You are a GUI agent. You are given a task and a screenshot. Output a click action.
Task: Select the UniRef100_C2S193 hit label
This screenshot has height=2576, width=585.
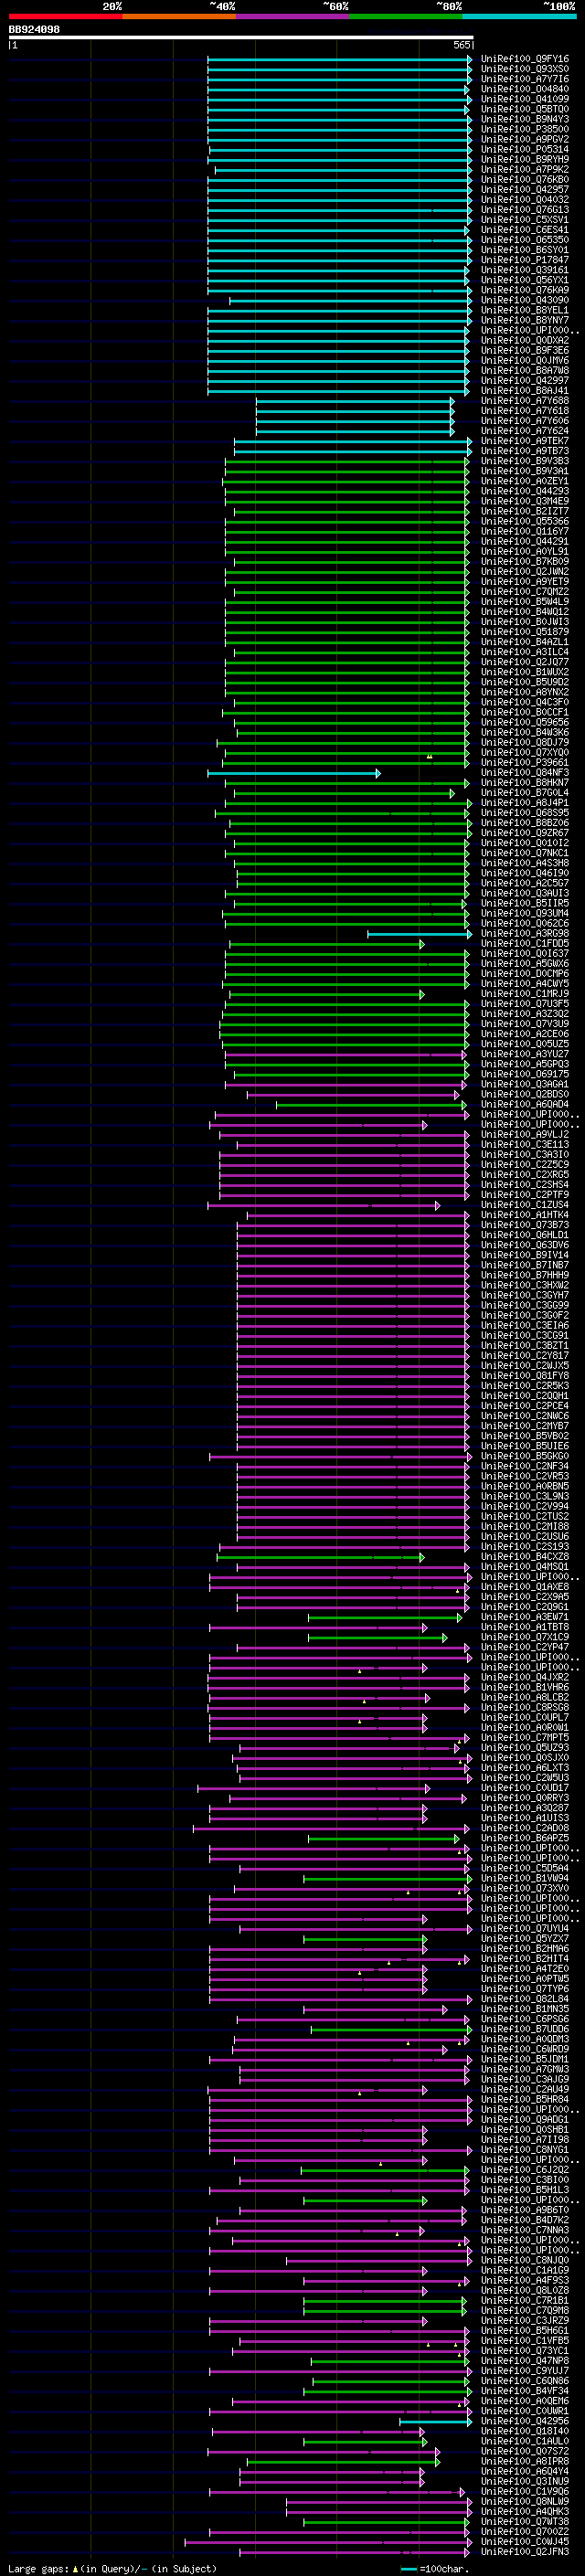pos(525,1547)
